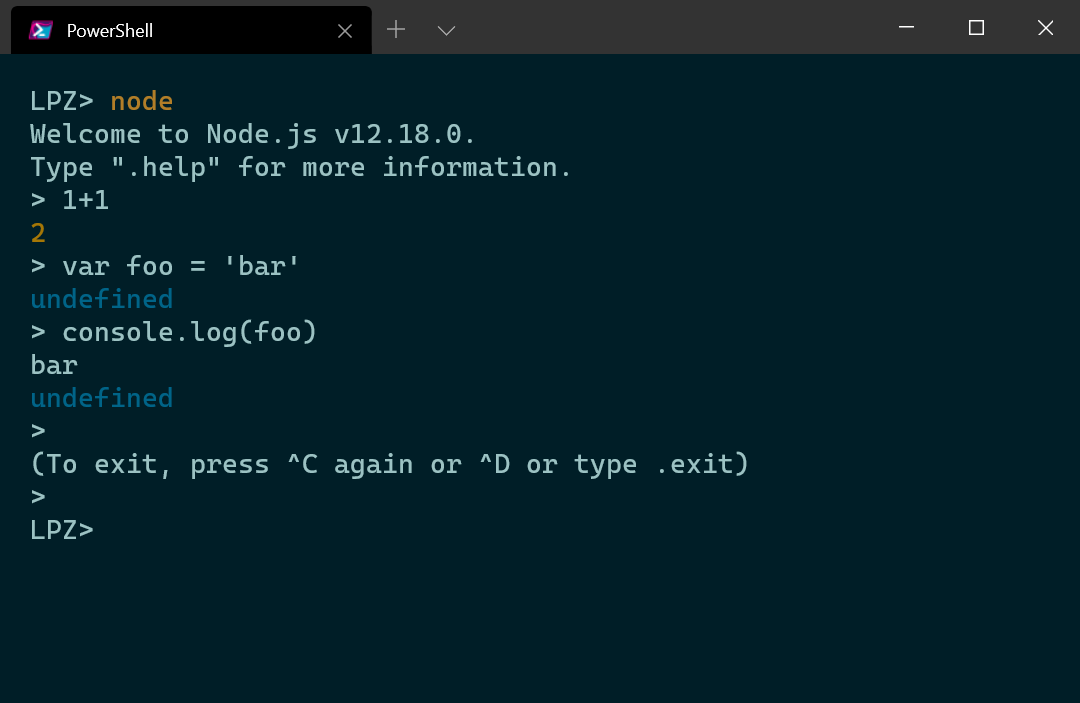Click the 'bar' output line
Screen dimensions: 1080x703
coord(54,366)
